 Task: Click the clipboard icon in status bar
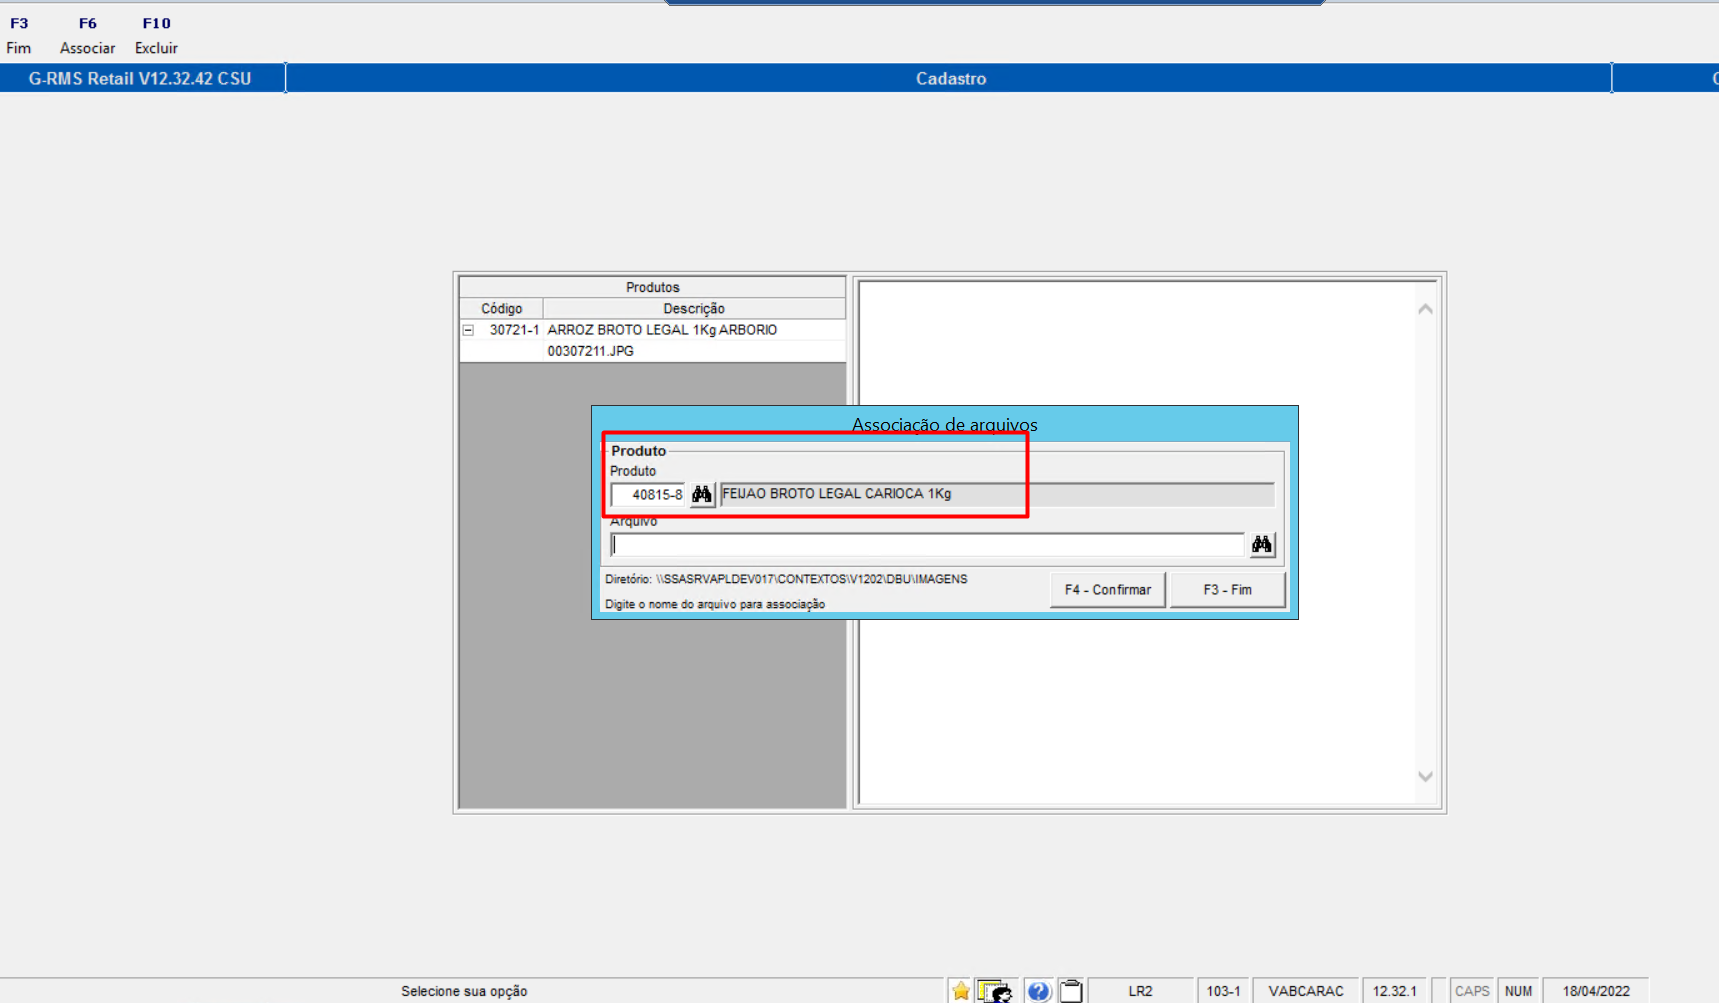(x=1071, y=991)
